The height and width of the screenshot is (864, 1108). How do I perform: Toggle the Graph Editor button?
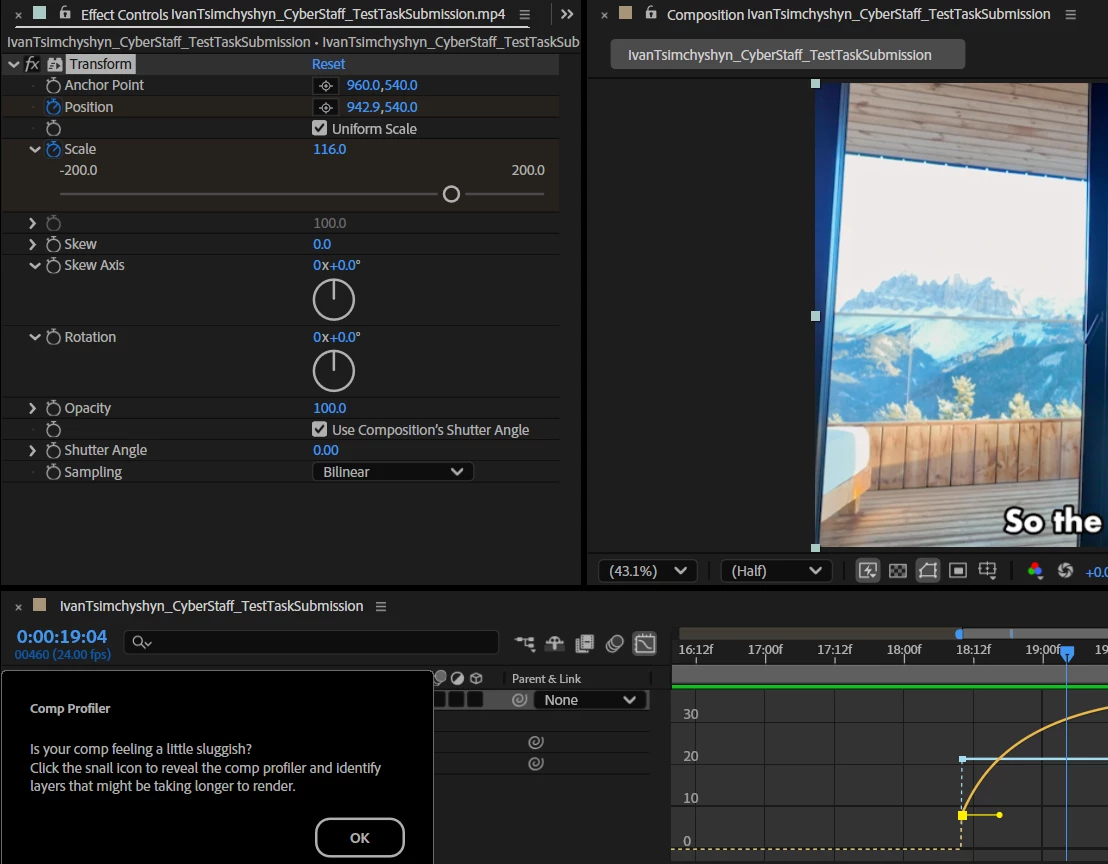pos(644,643)
